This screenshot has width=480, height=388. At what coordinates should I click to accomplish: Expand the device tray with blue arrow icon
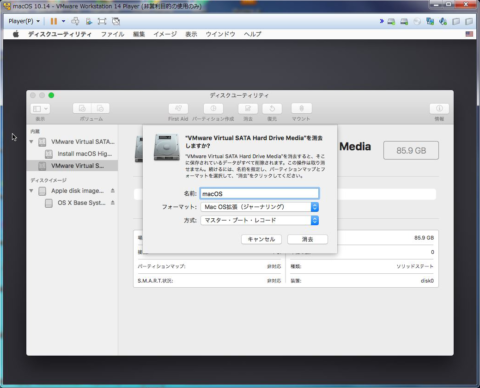(x=382, y=21)
